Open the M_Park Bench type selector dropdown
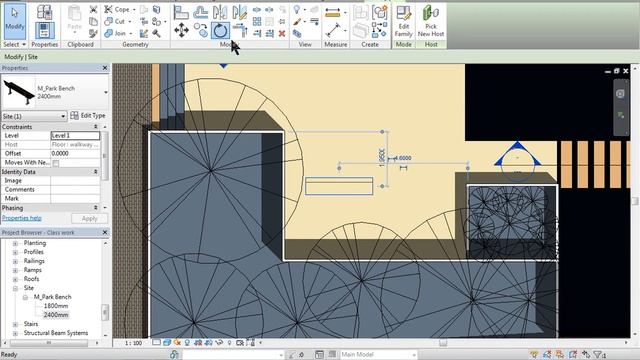 click(x=106, y=92)
